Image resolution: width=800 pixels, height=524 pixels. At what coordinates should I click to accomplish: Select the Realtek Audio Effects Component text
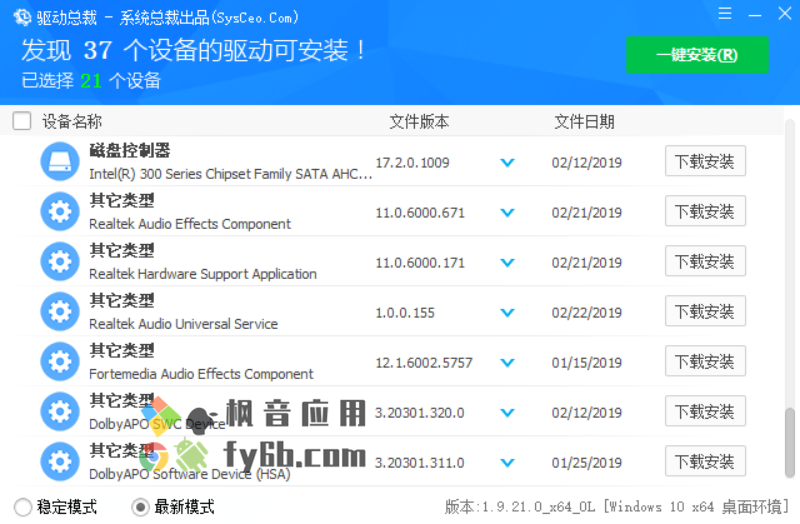[x=190, y=224]
